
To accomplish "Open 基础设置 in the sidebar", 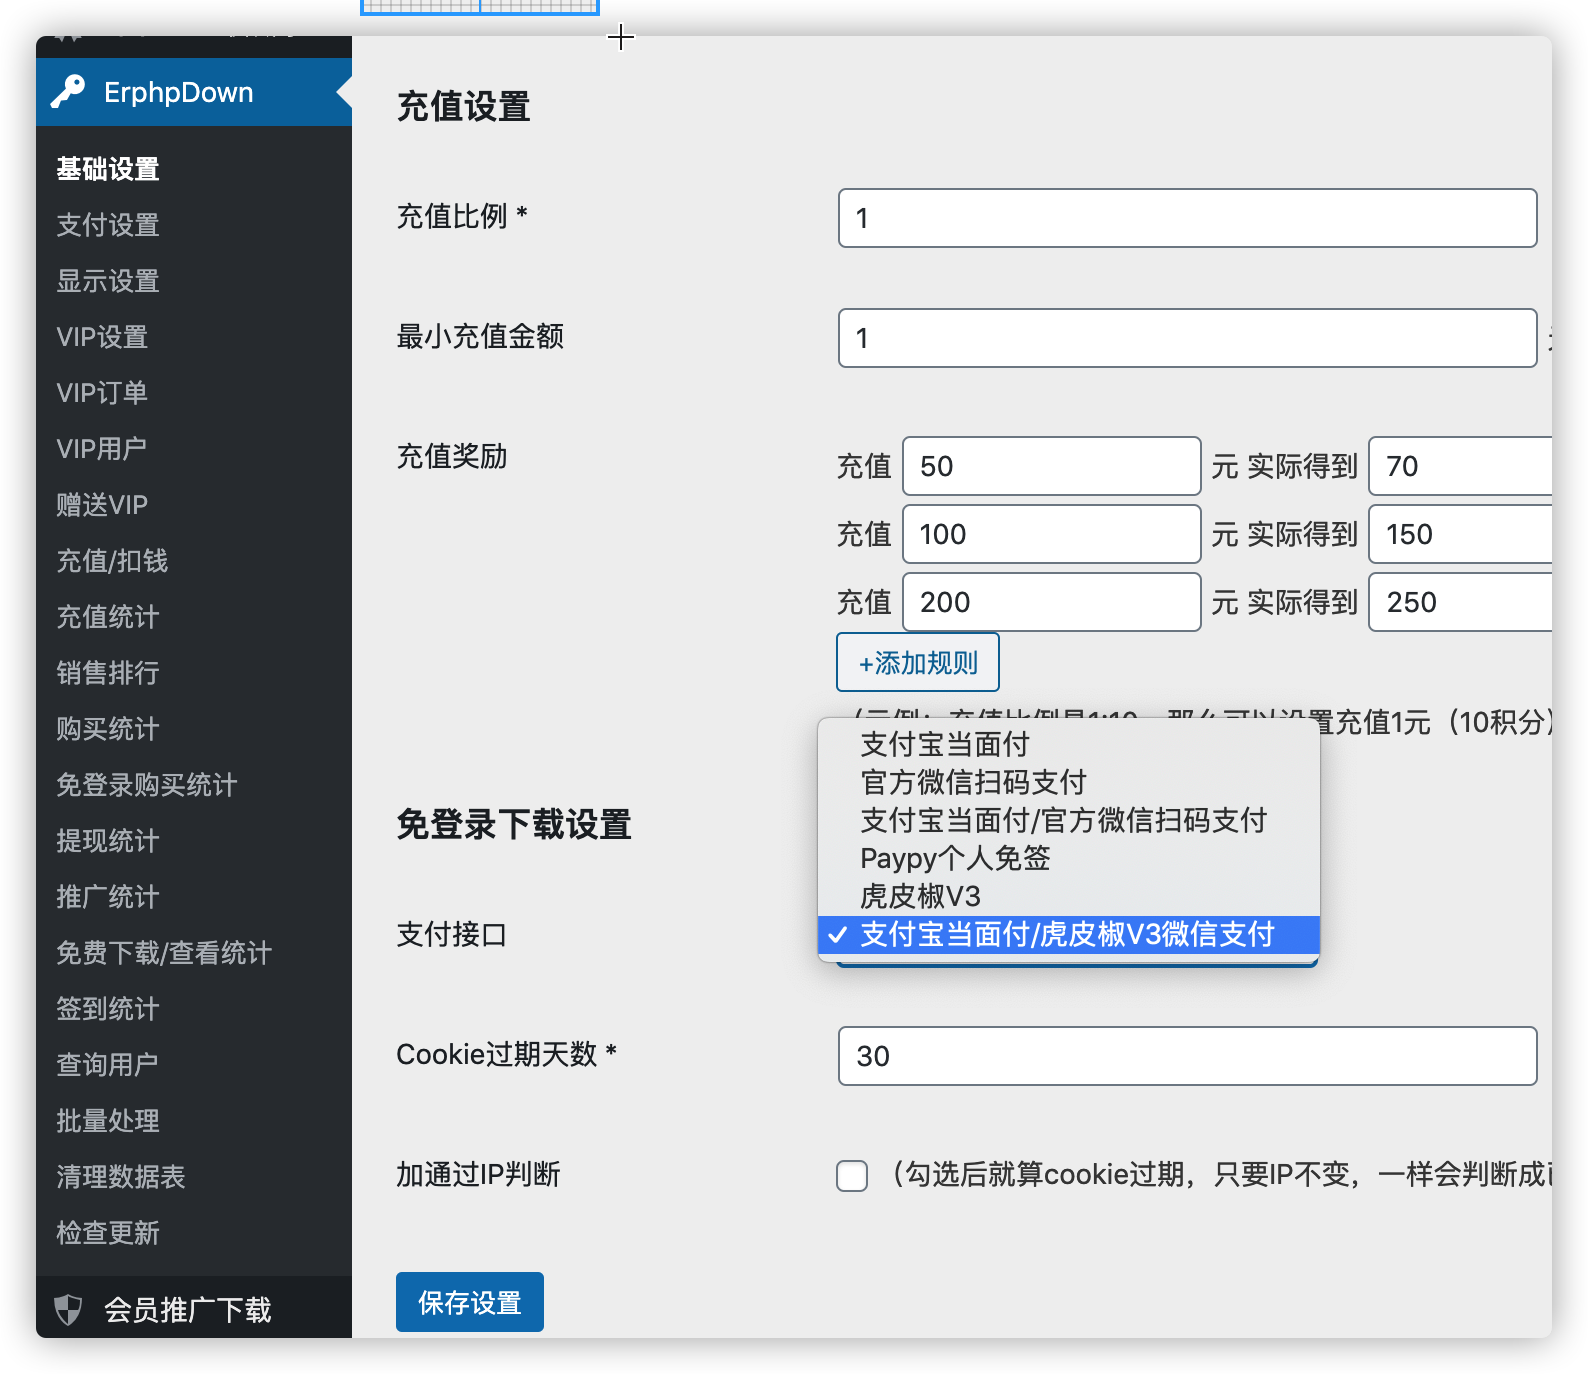I will (108, 169).
